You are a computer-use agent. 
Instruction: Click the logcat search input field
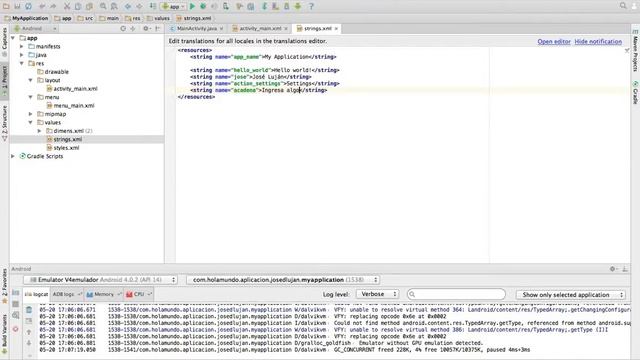tap(456, 294)
